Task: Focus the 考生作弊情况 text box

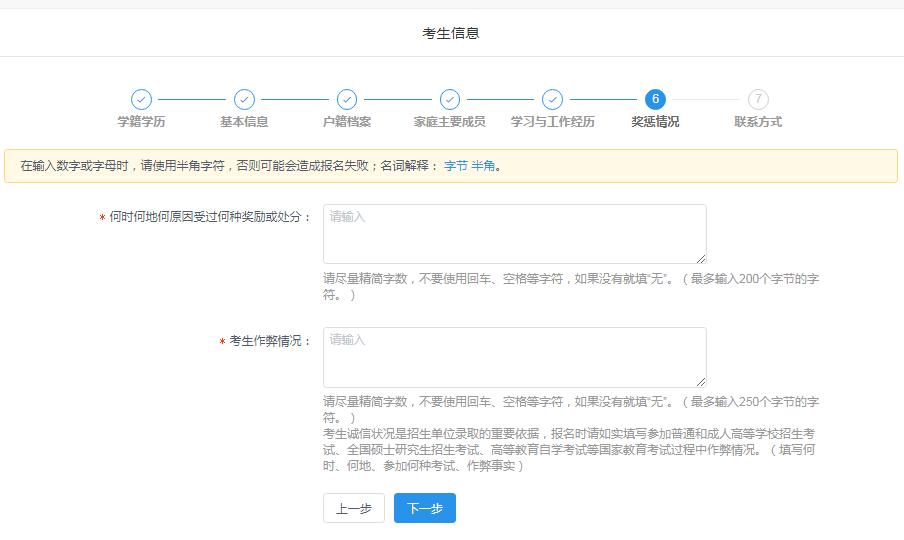Action: coord(514,357)
